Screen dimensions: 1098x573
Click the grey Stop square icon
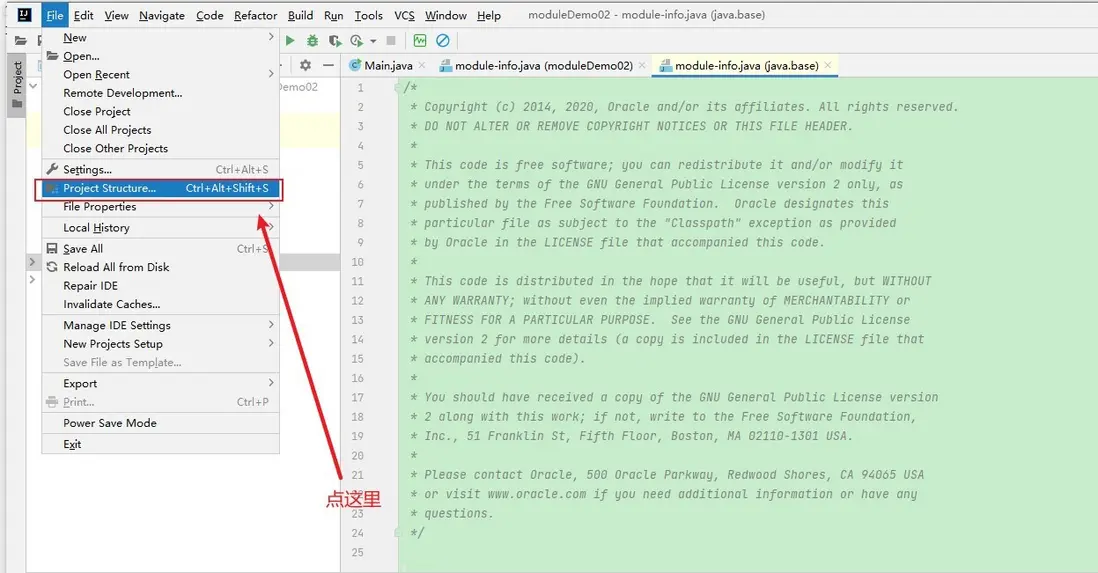point(391,41)
